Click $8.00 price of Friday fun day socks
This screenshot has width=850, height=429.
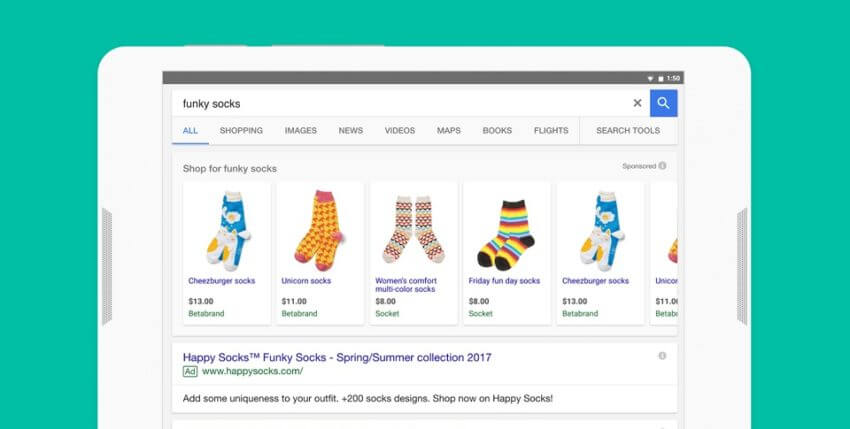(479, 301)
